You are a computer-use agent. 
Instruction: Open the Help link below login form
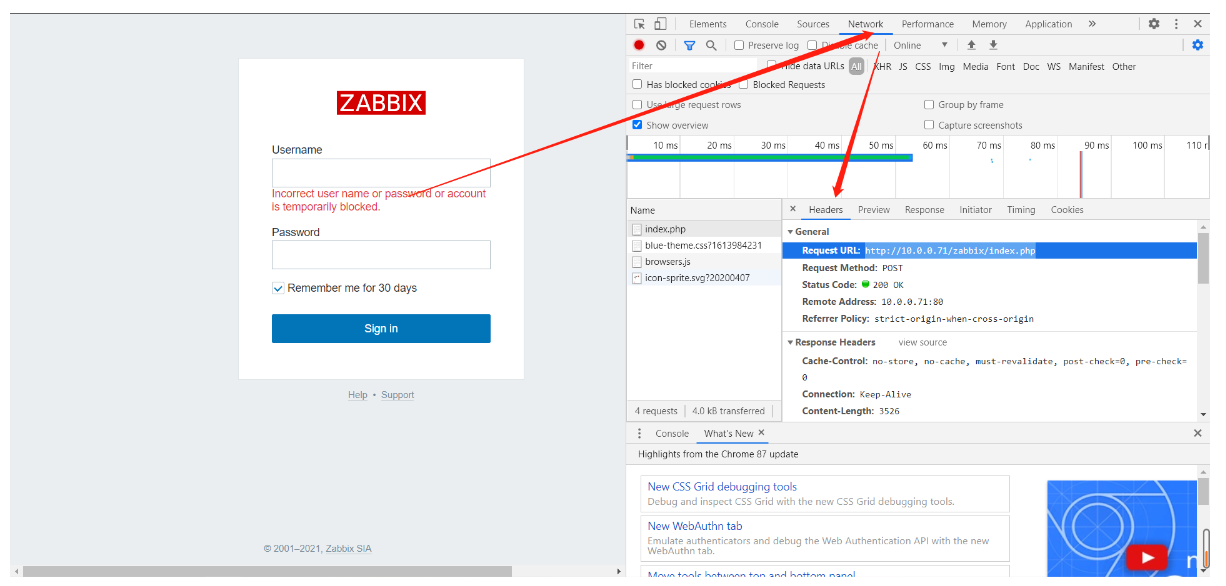(x=358, y=395)
